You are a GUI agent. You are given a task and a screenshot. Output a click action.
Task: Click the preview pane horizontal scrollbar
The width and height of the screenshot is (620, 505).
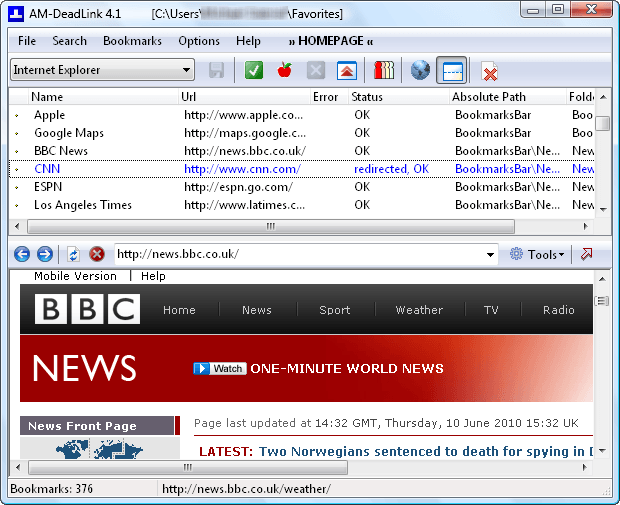click(188, 467)
